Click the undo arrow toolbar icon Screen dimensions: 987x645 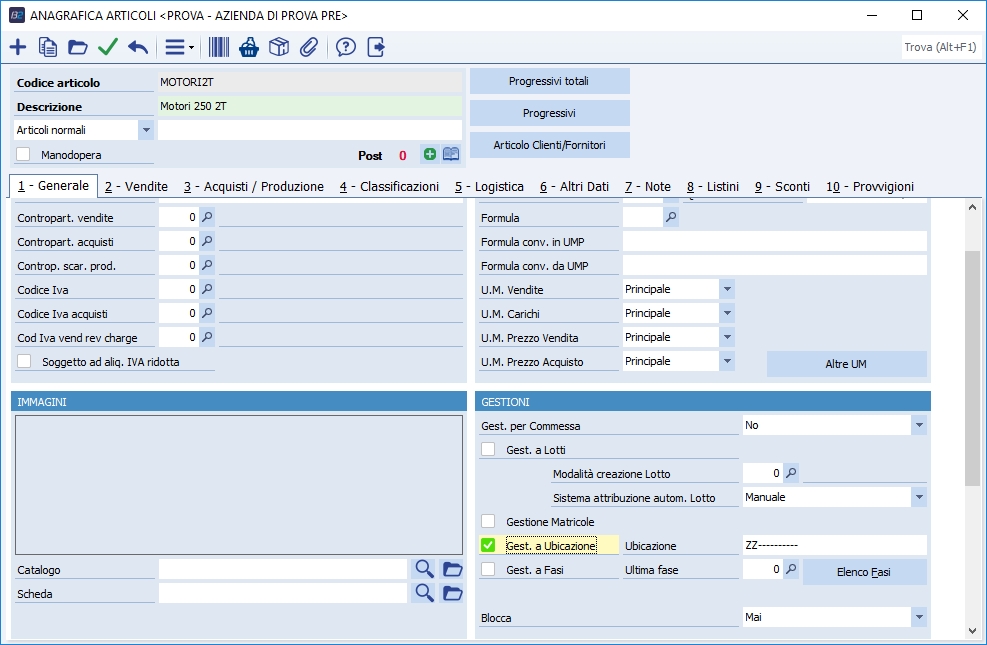pyautogui.click(x=138, y=47)
